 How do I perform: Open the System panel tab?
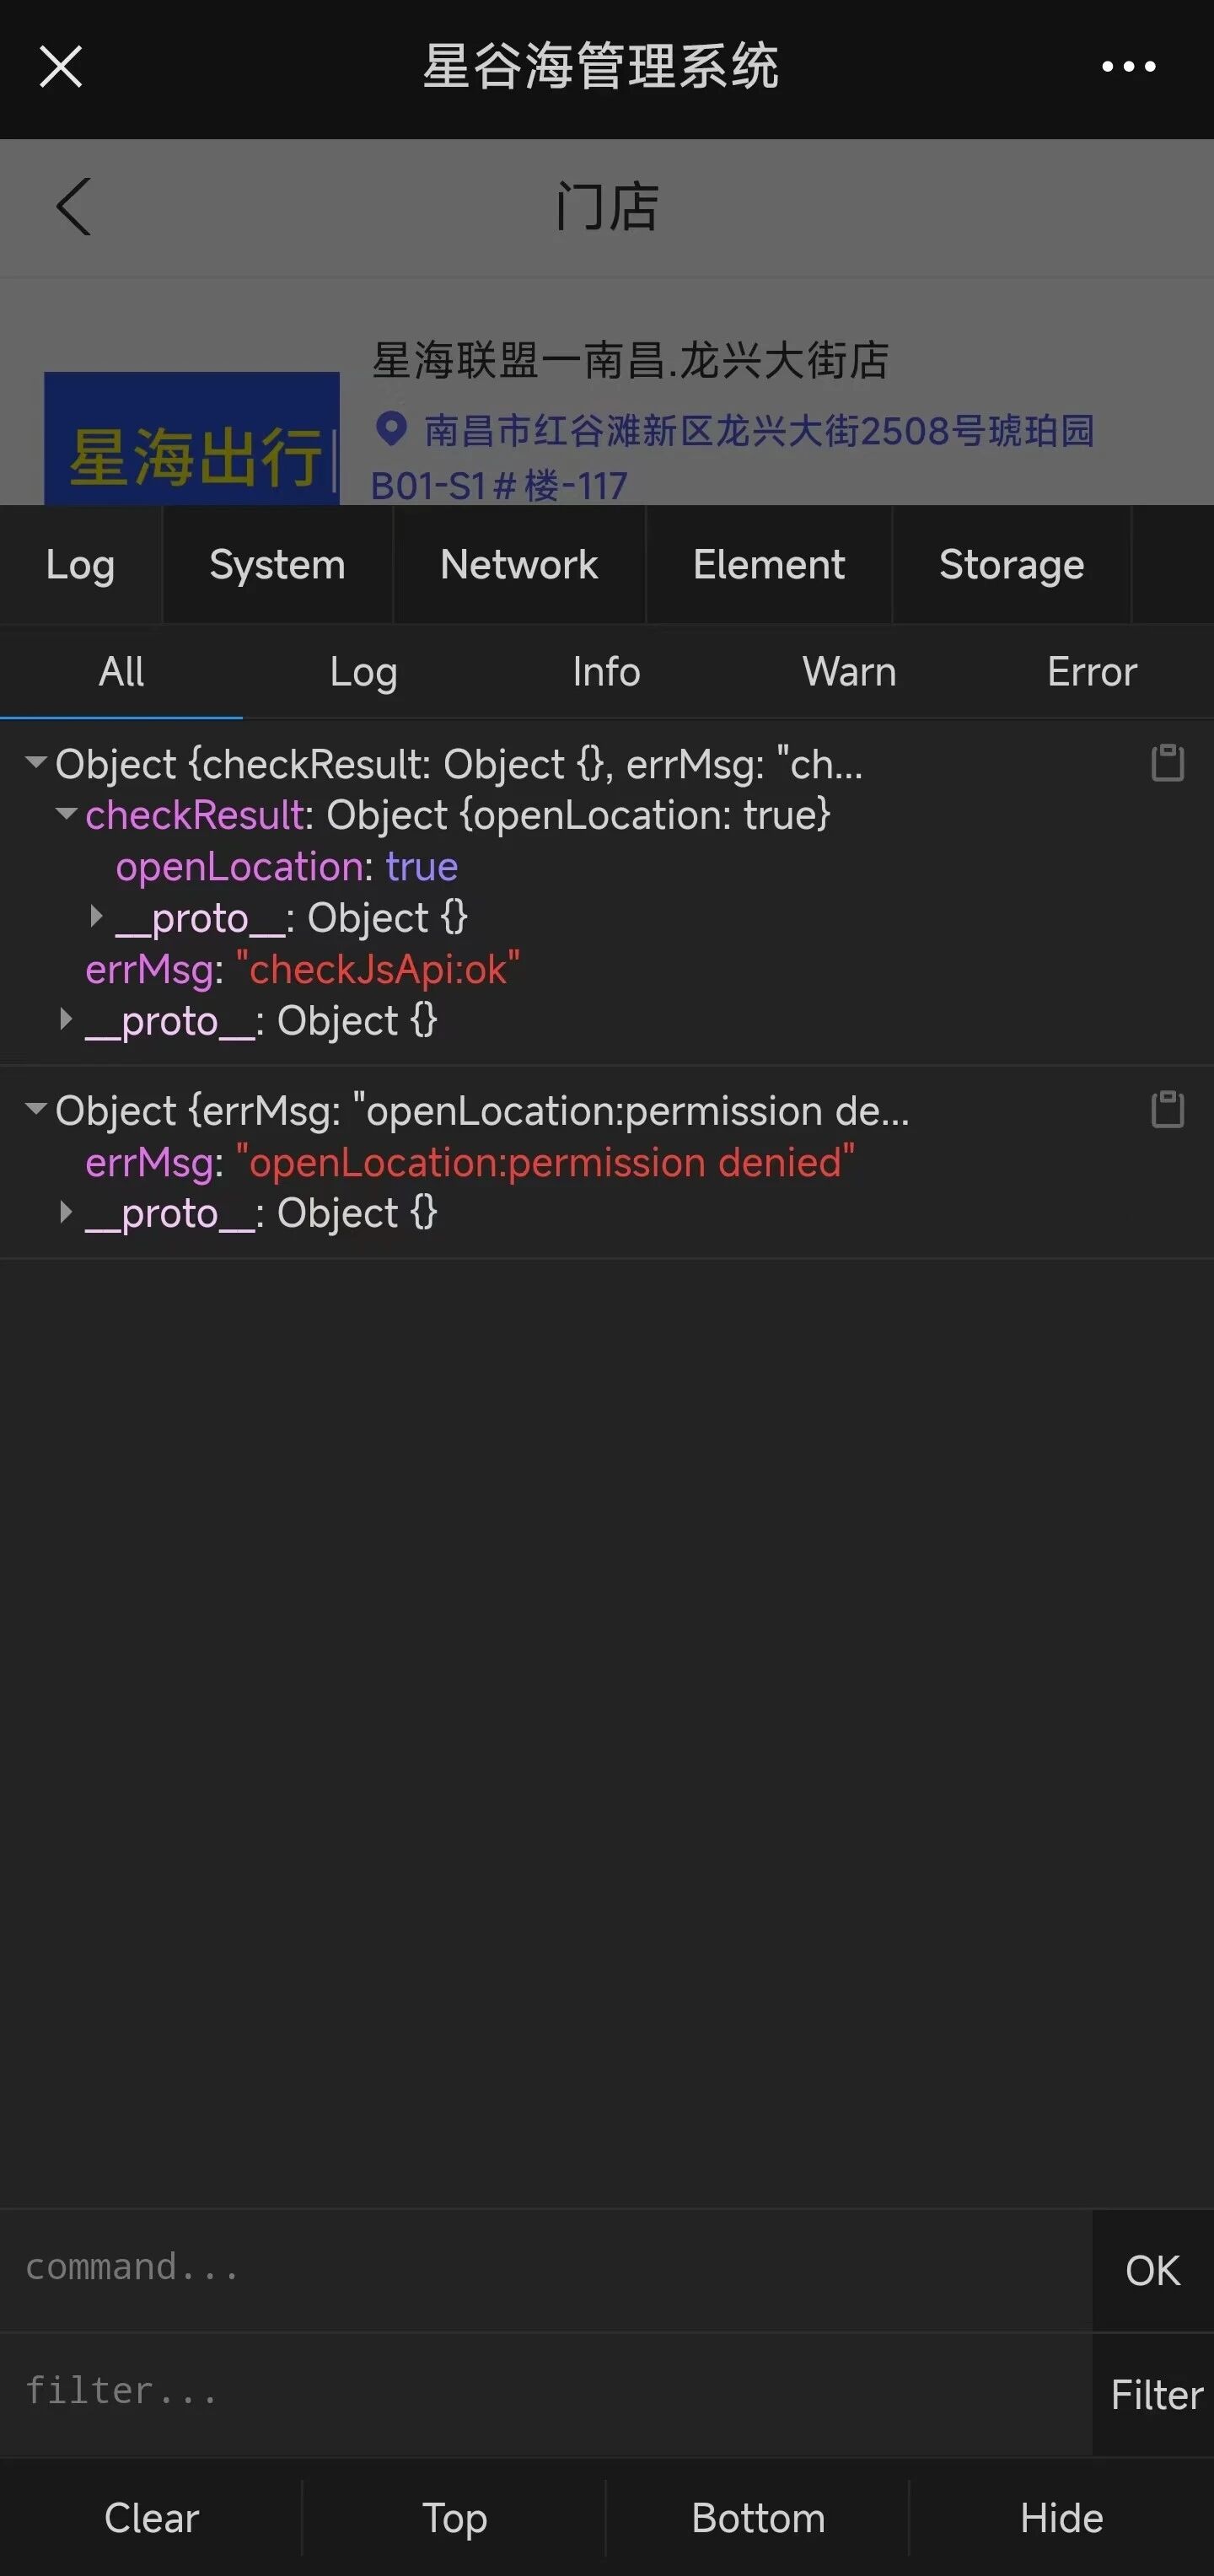(x=277, y=565)
